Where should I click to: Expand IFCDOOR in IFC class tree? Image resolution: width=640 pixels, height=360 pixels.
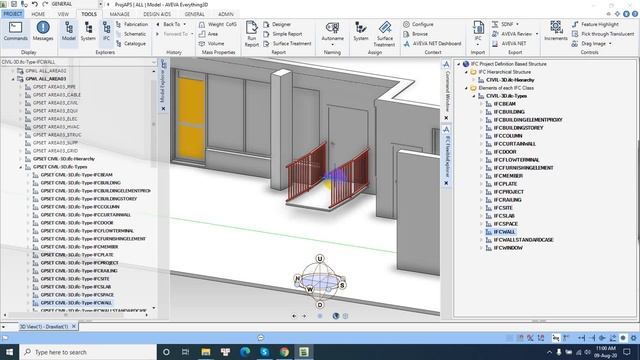(x=482, y=152)
